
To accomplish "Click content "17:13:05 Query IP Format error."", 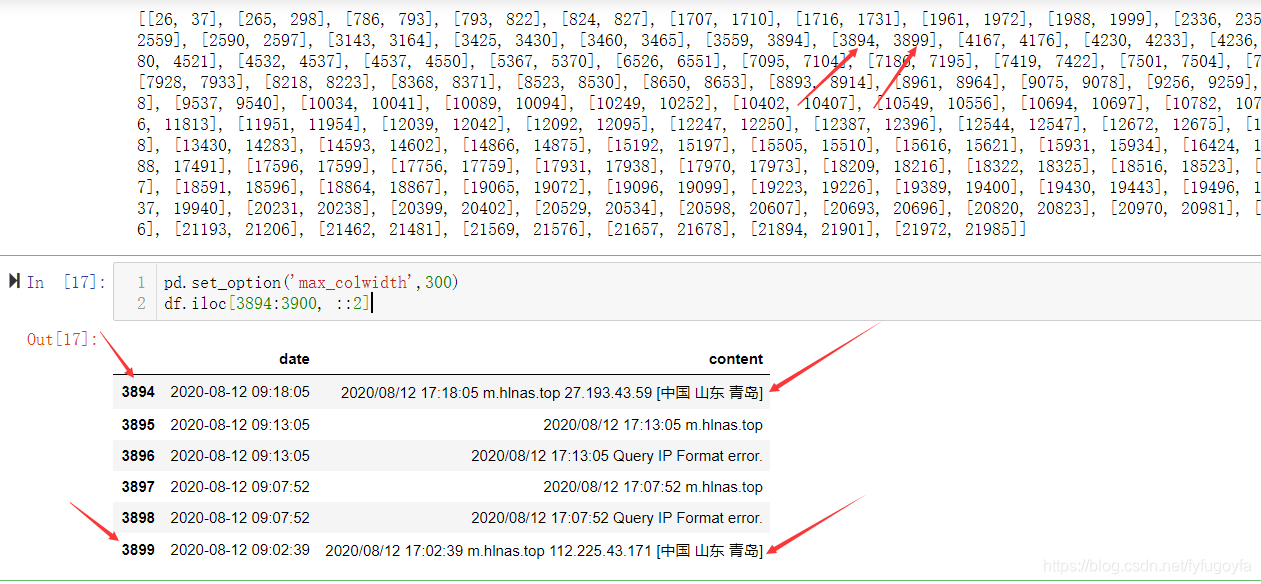I will [617, 455].
